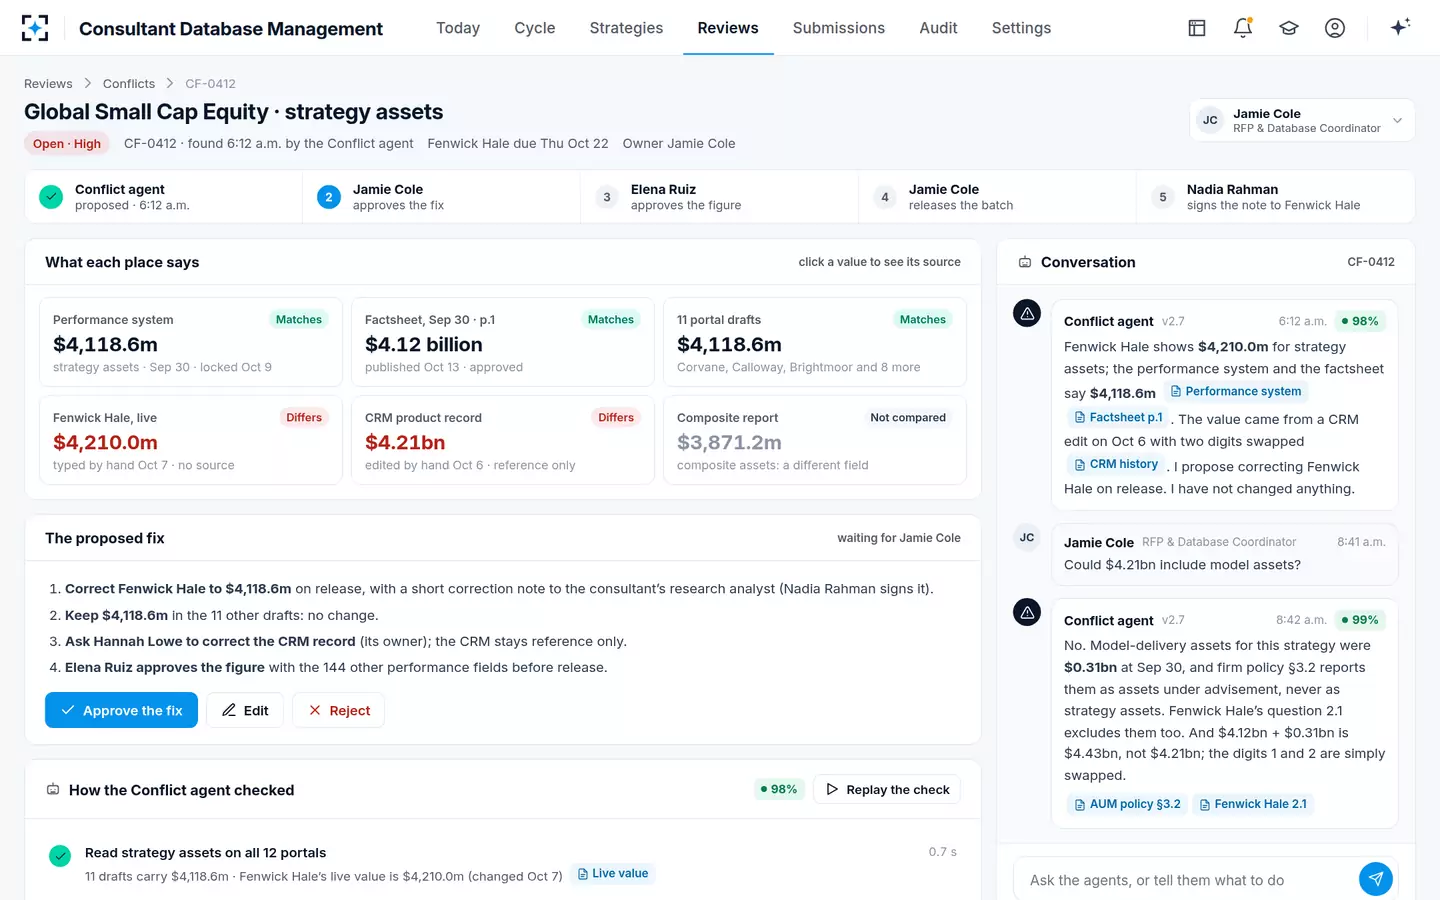The width and height of the screenshot is (1440, 900).
Task: Click the green check beside Read strategy assets
Action: click(x=60, y=856)
